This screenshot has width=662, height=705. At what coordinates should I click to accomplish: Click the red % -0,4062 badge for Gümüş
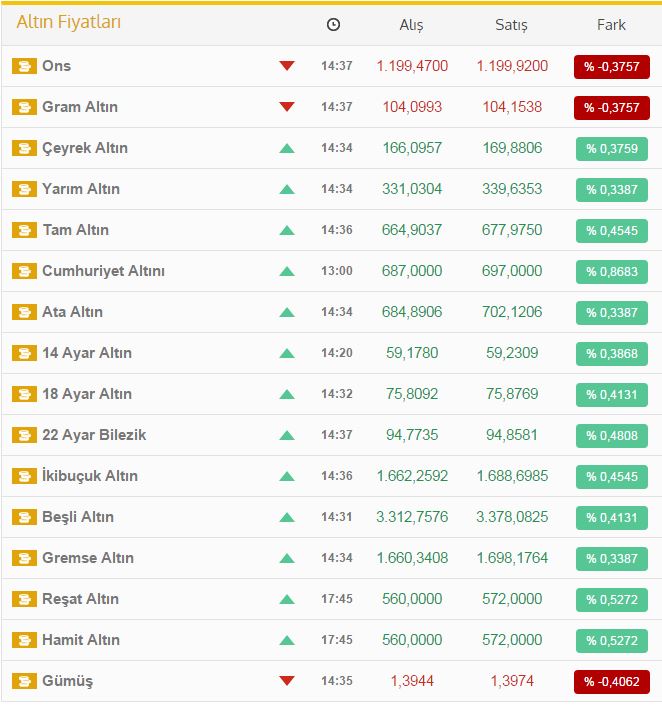(612, 682)
